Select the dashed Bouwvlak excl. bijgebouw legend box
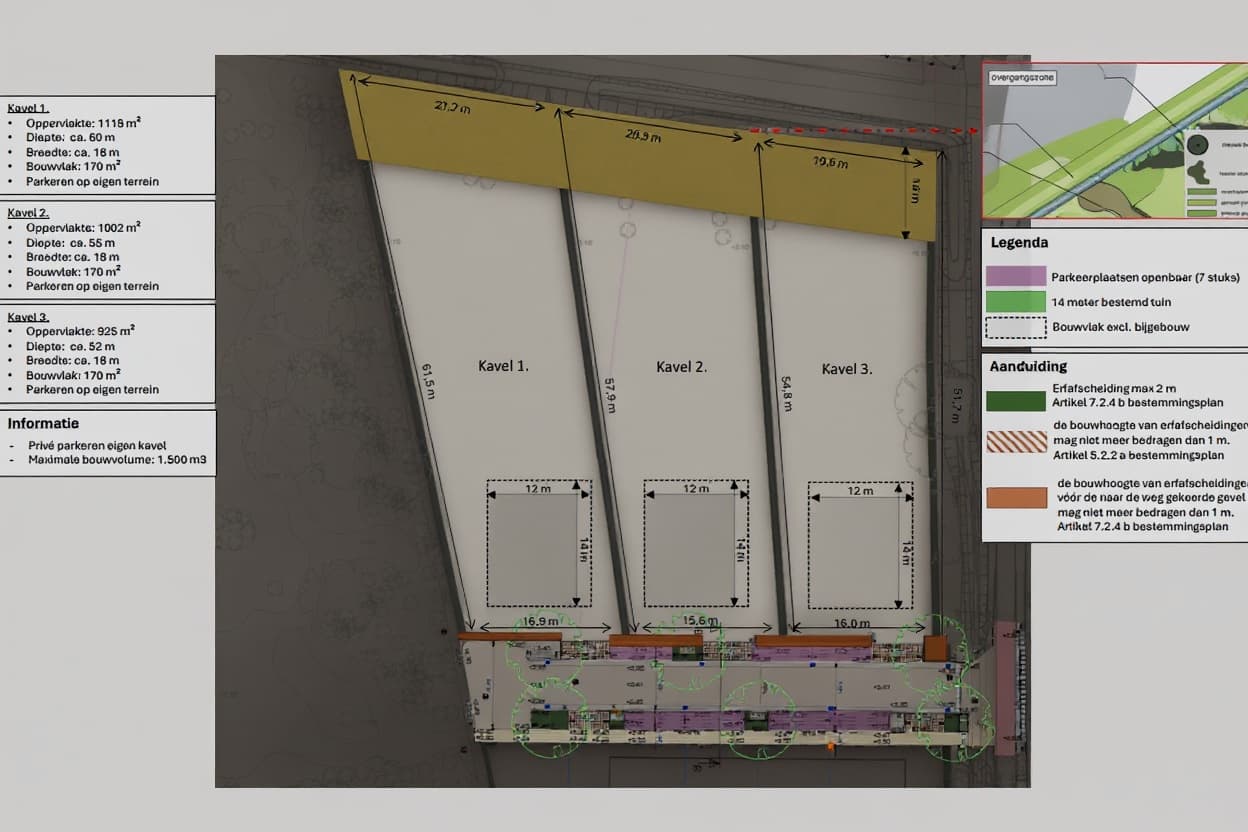1248x832 pixels. (1015, 328)
